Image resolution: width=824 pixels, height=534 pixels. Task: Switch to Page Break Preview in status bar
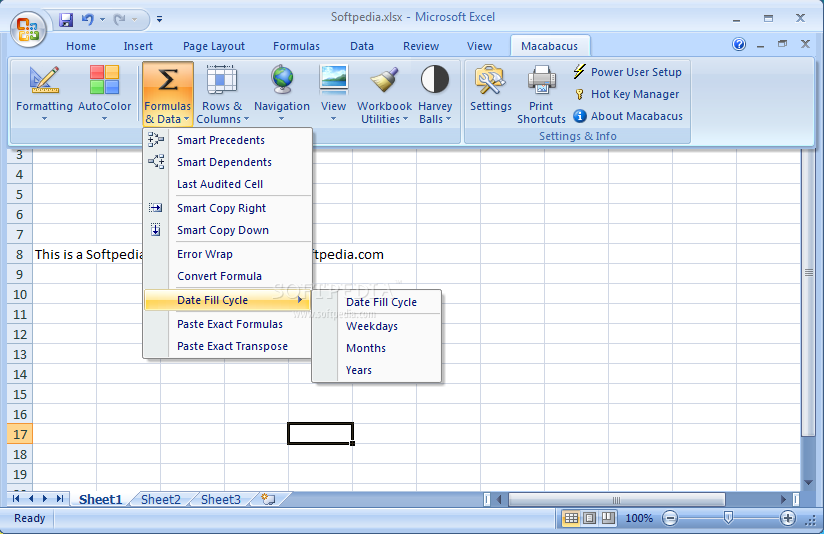608,518
